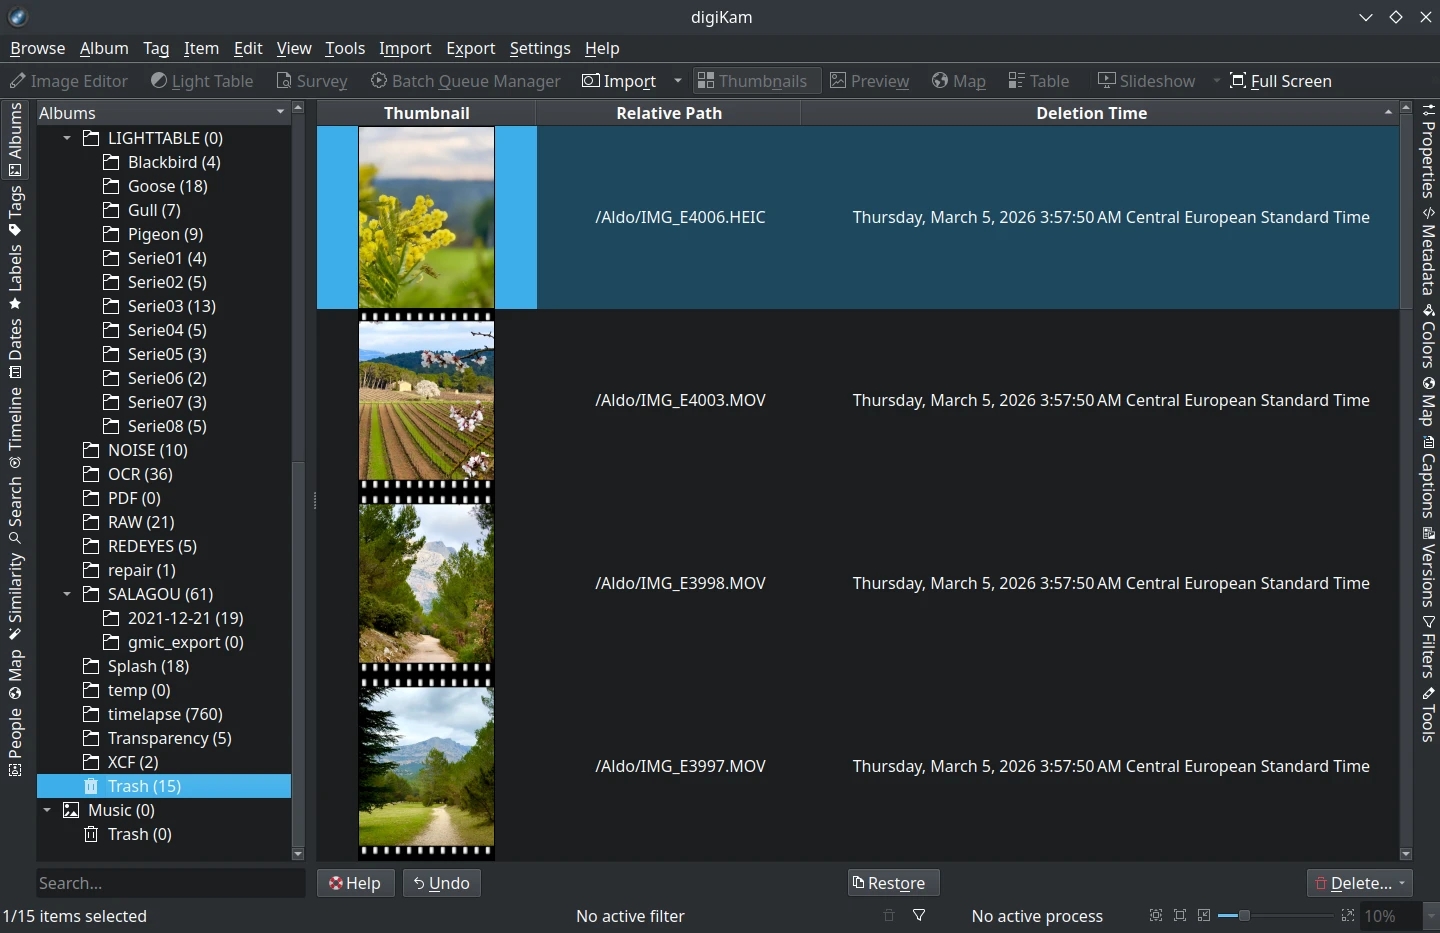Open the Batch Queue Manager
The width and height of the screenshot is (1440, 933).
point(465,81)
